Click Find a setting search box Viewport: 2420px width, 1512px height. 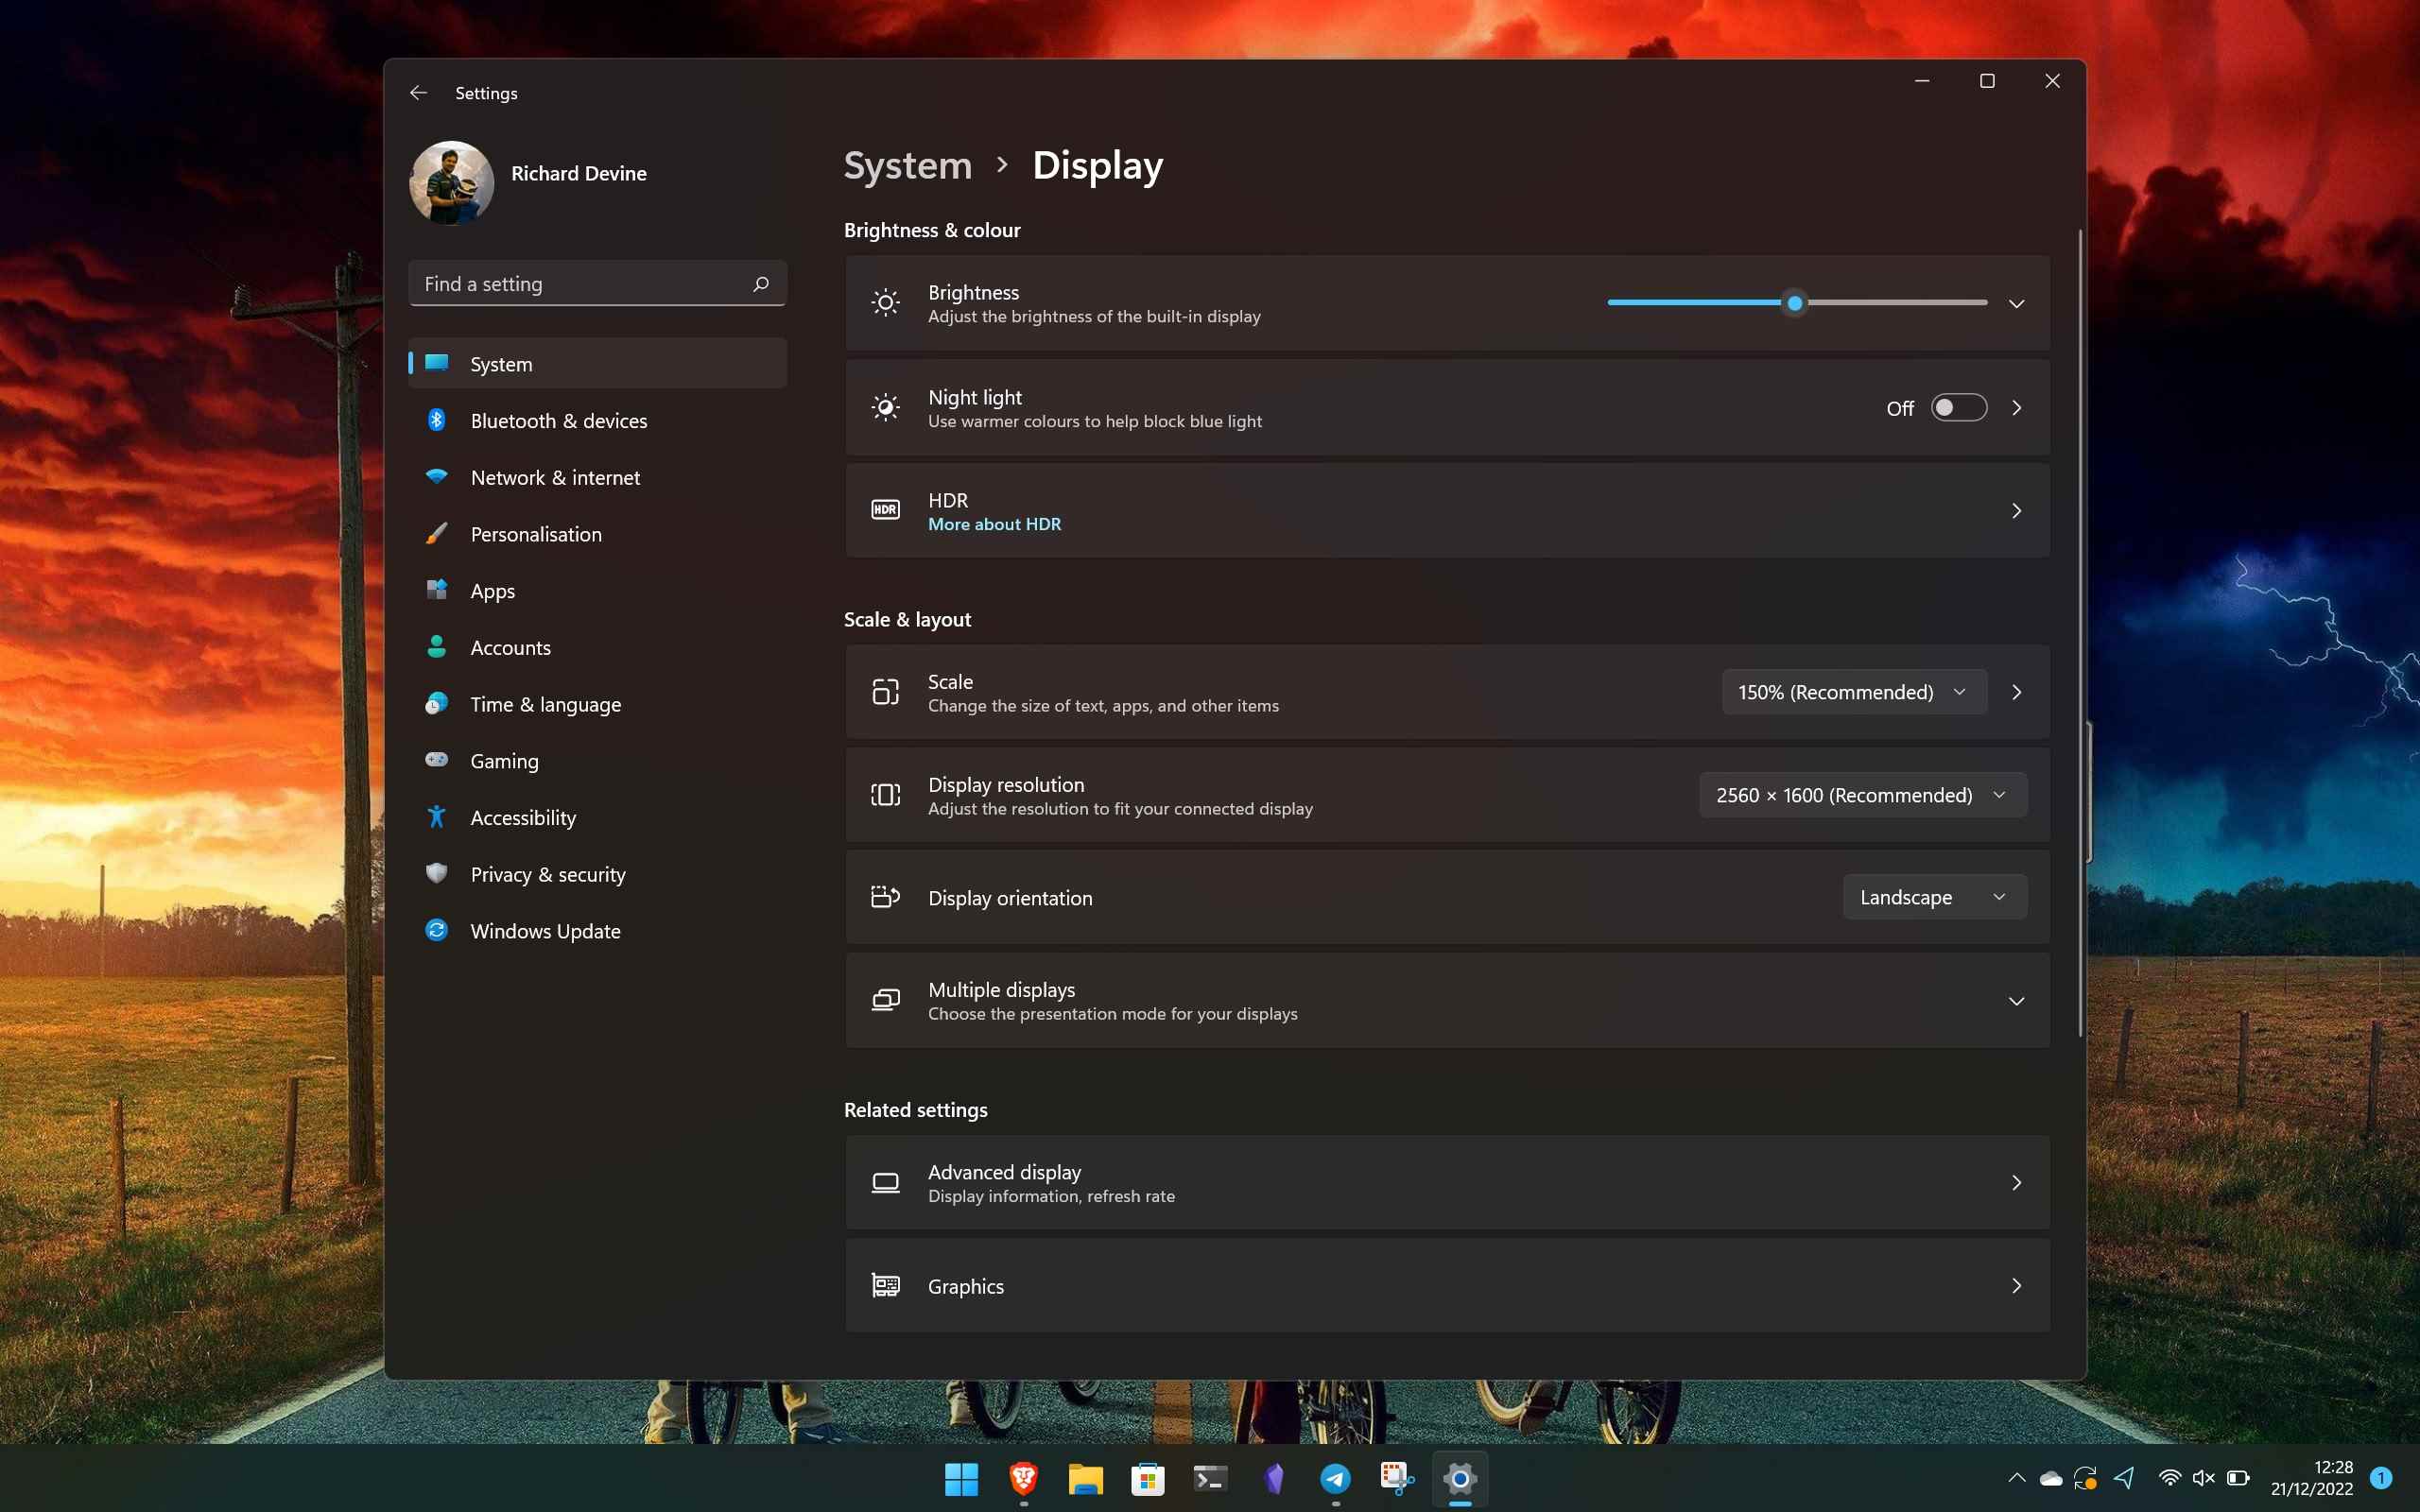[x=594, y=283]
